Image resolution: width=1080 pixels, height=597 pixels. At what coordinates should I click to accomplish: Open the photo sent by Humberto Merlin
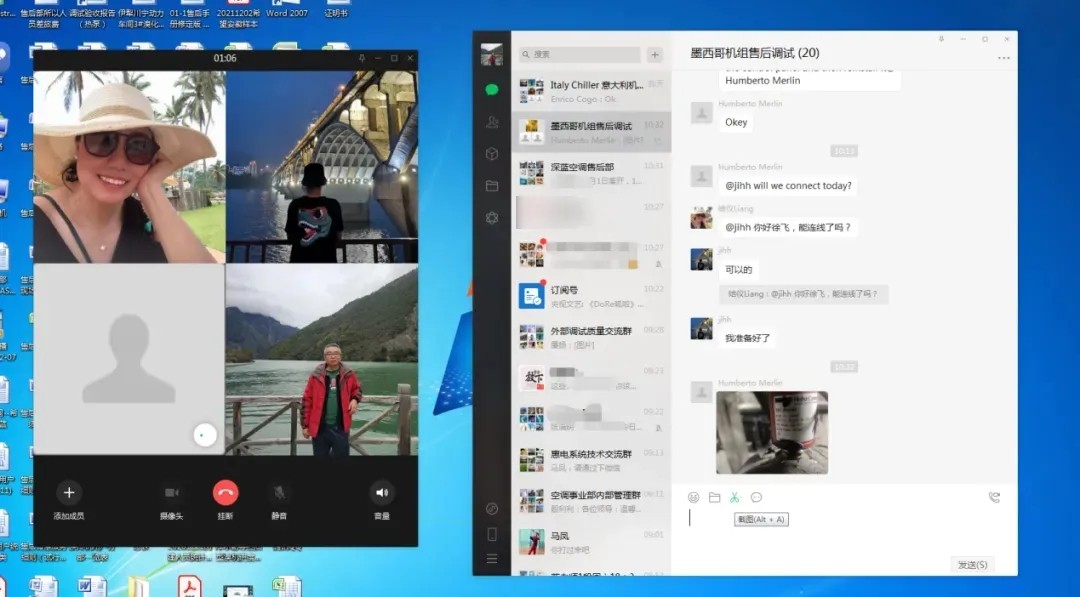tap(771, 432)
